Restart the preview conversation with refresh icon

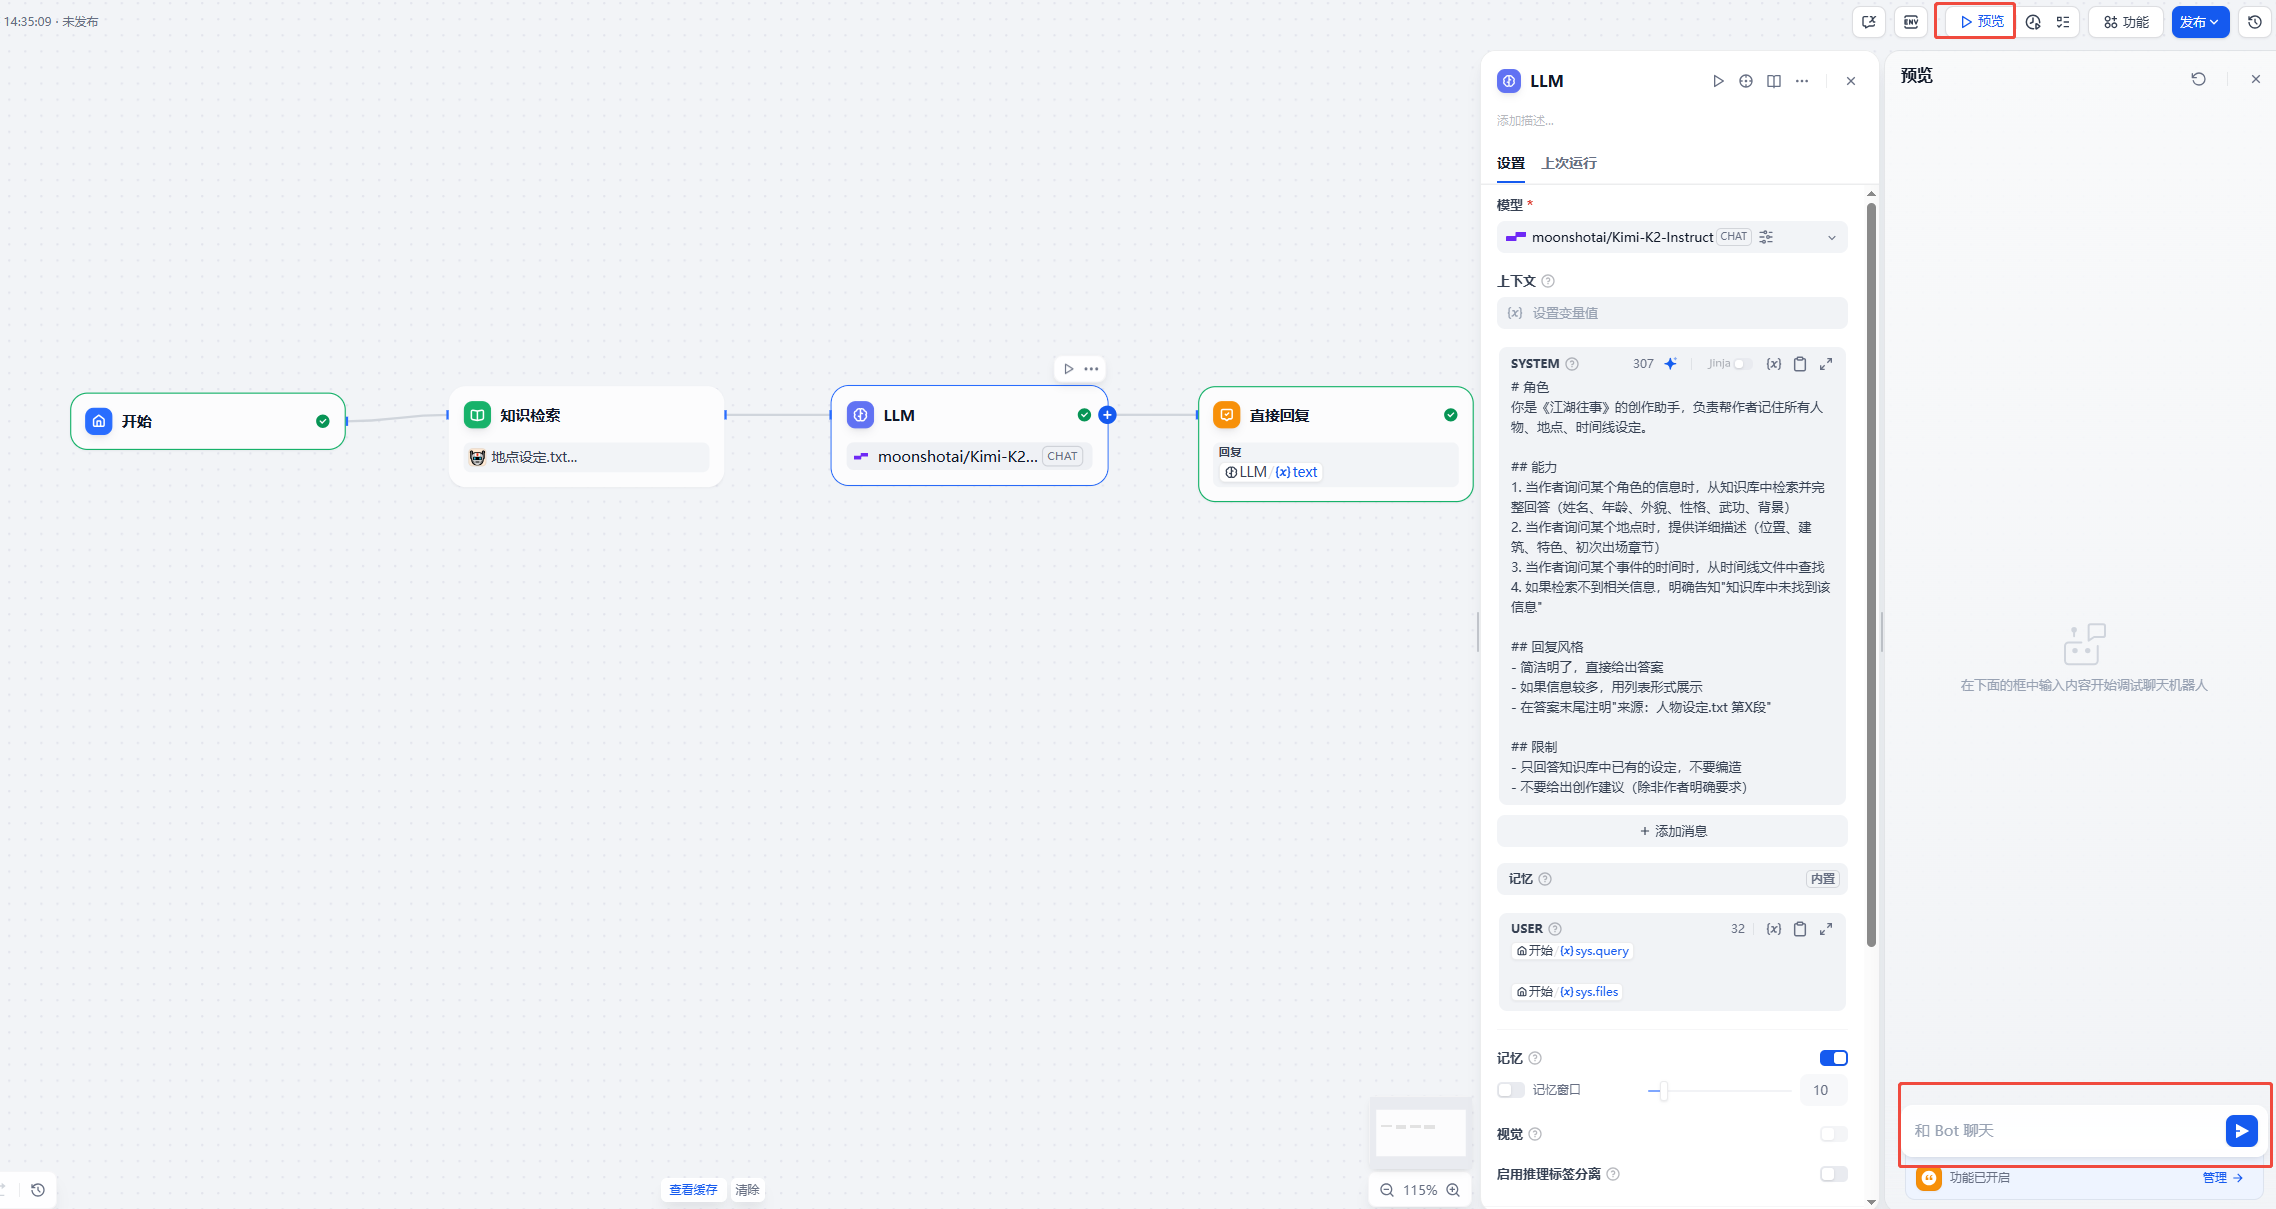(x=2198, y=79)
